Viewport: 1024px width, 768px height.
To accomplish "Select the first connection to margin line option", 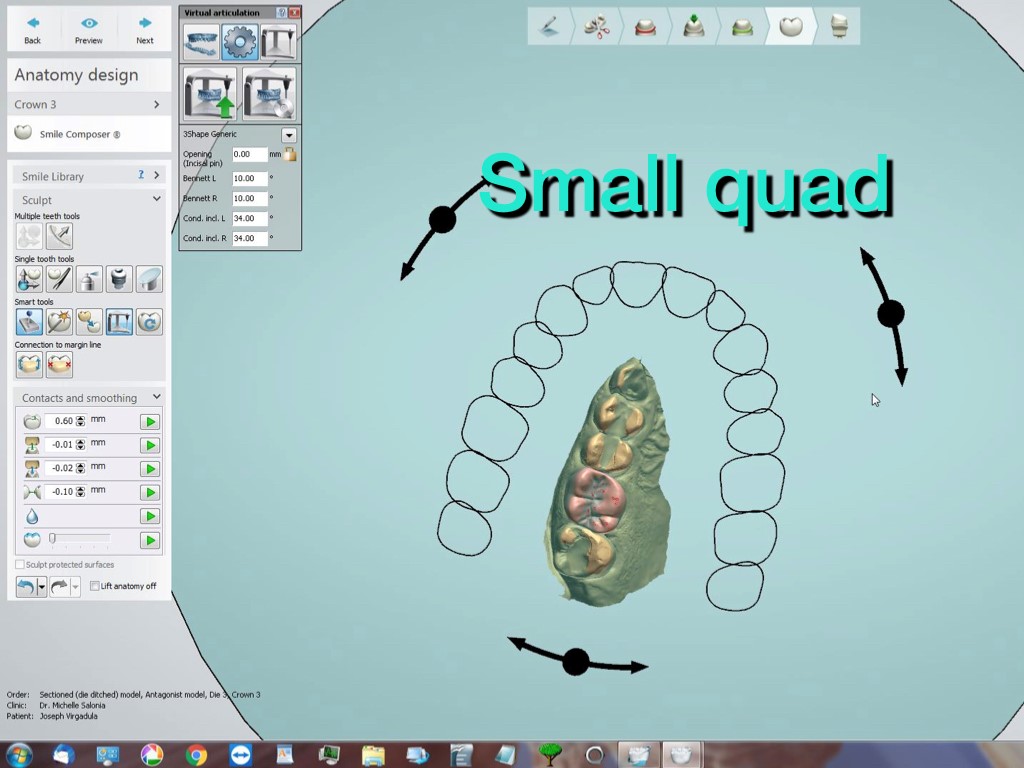I will pyautogui.click(x=29, y=364).
